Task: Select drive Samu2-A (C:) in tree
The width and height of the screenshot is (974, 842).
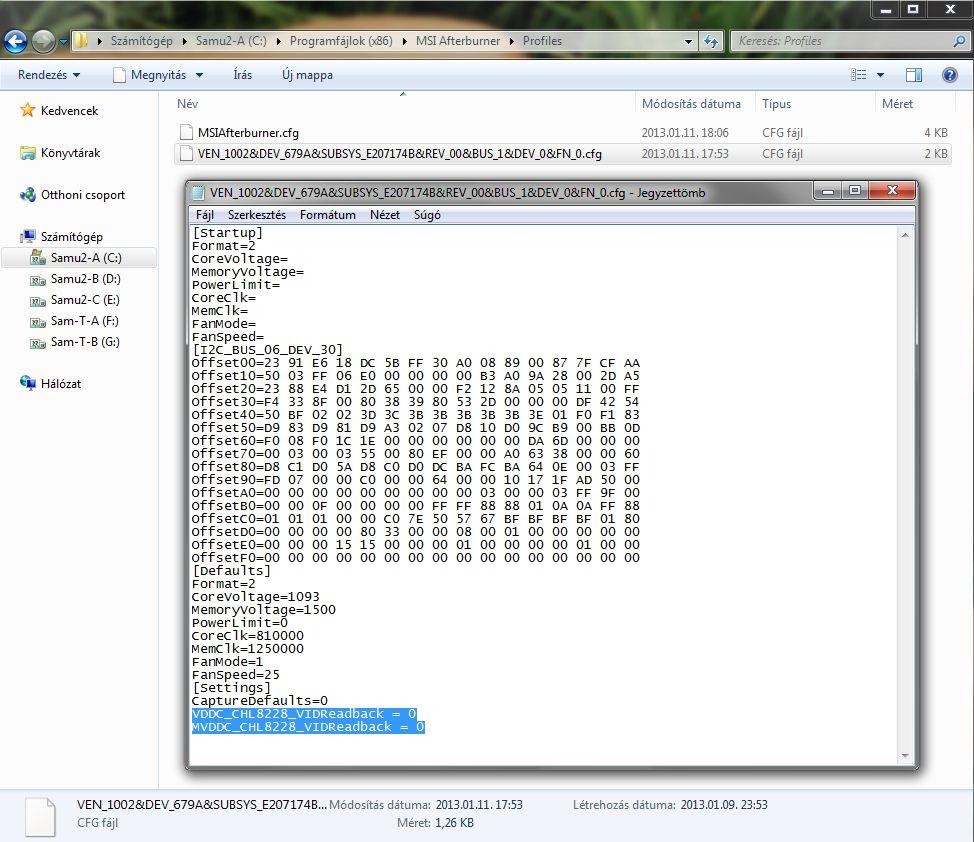Action: point(86,258)
